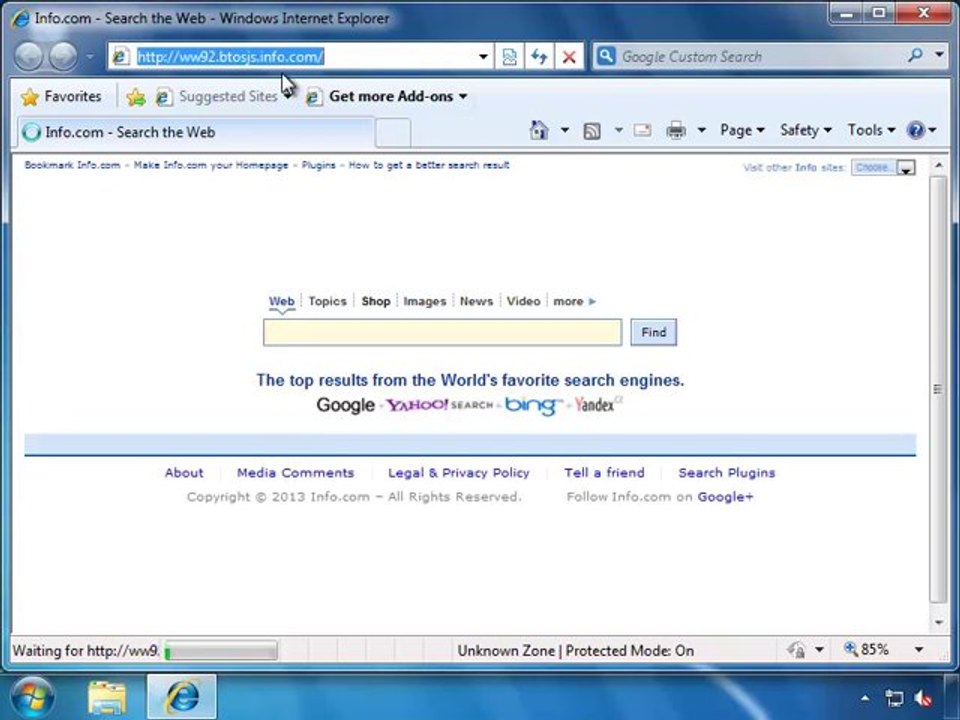This screenshot has height=720, width=960.
Task: Click the About footer link
Action: coord(184,473)
